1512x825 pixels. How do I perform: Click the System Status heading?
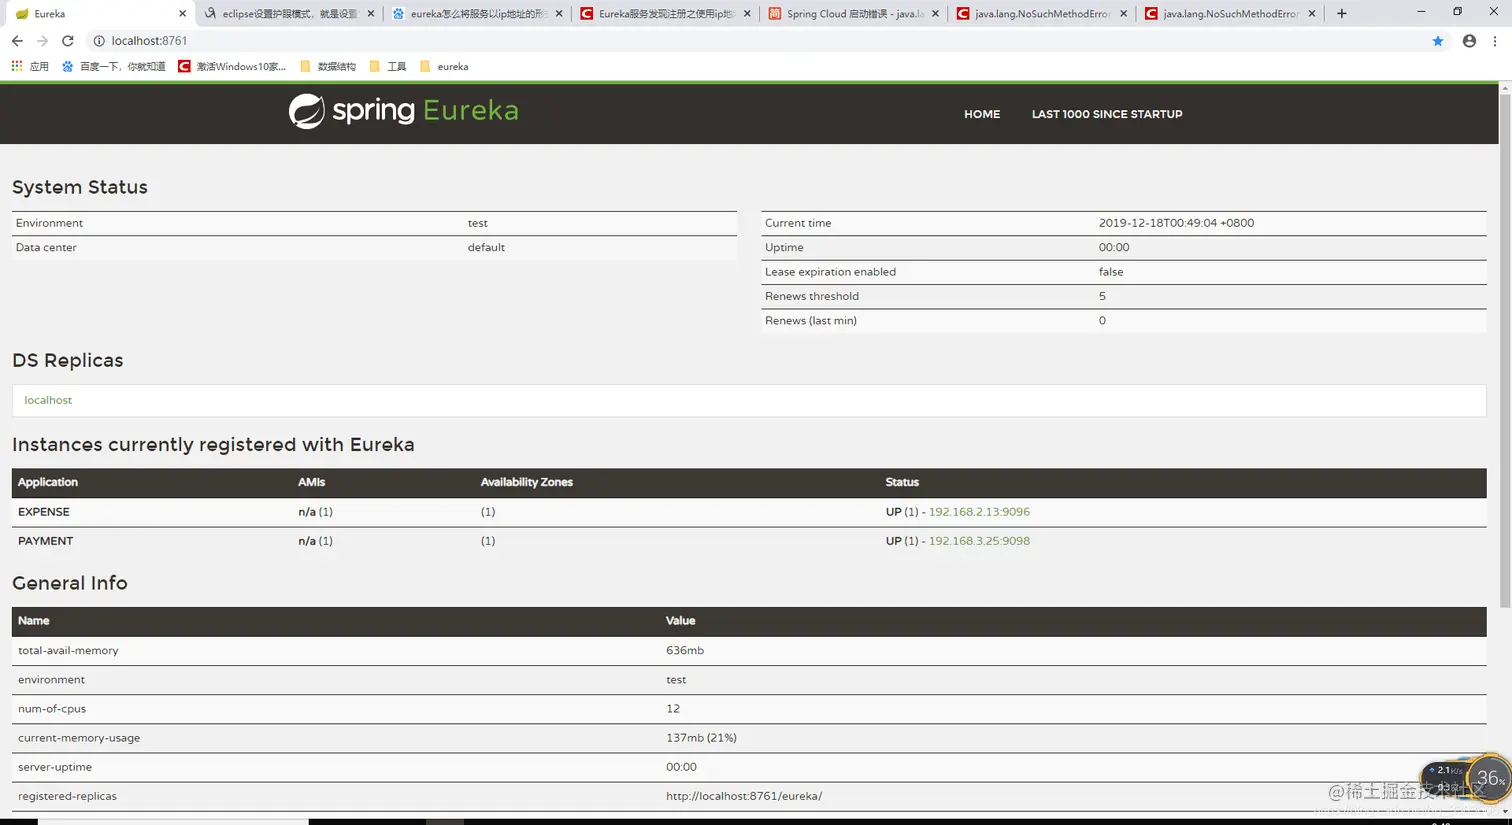click(x=80, y=187)
